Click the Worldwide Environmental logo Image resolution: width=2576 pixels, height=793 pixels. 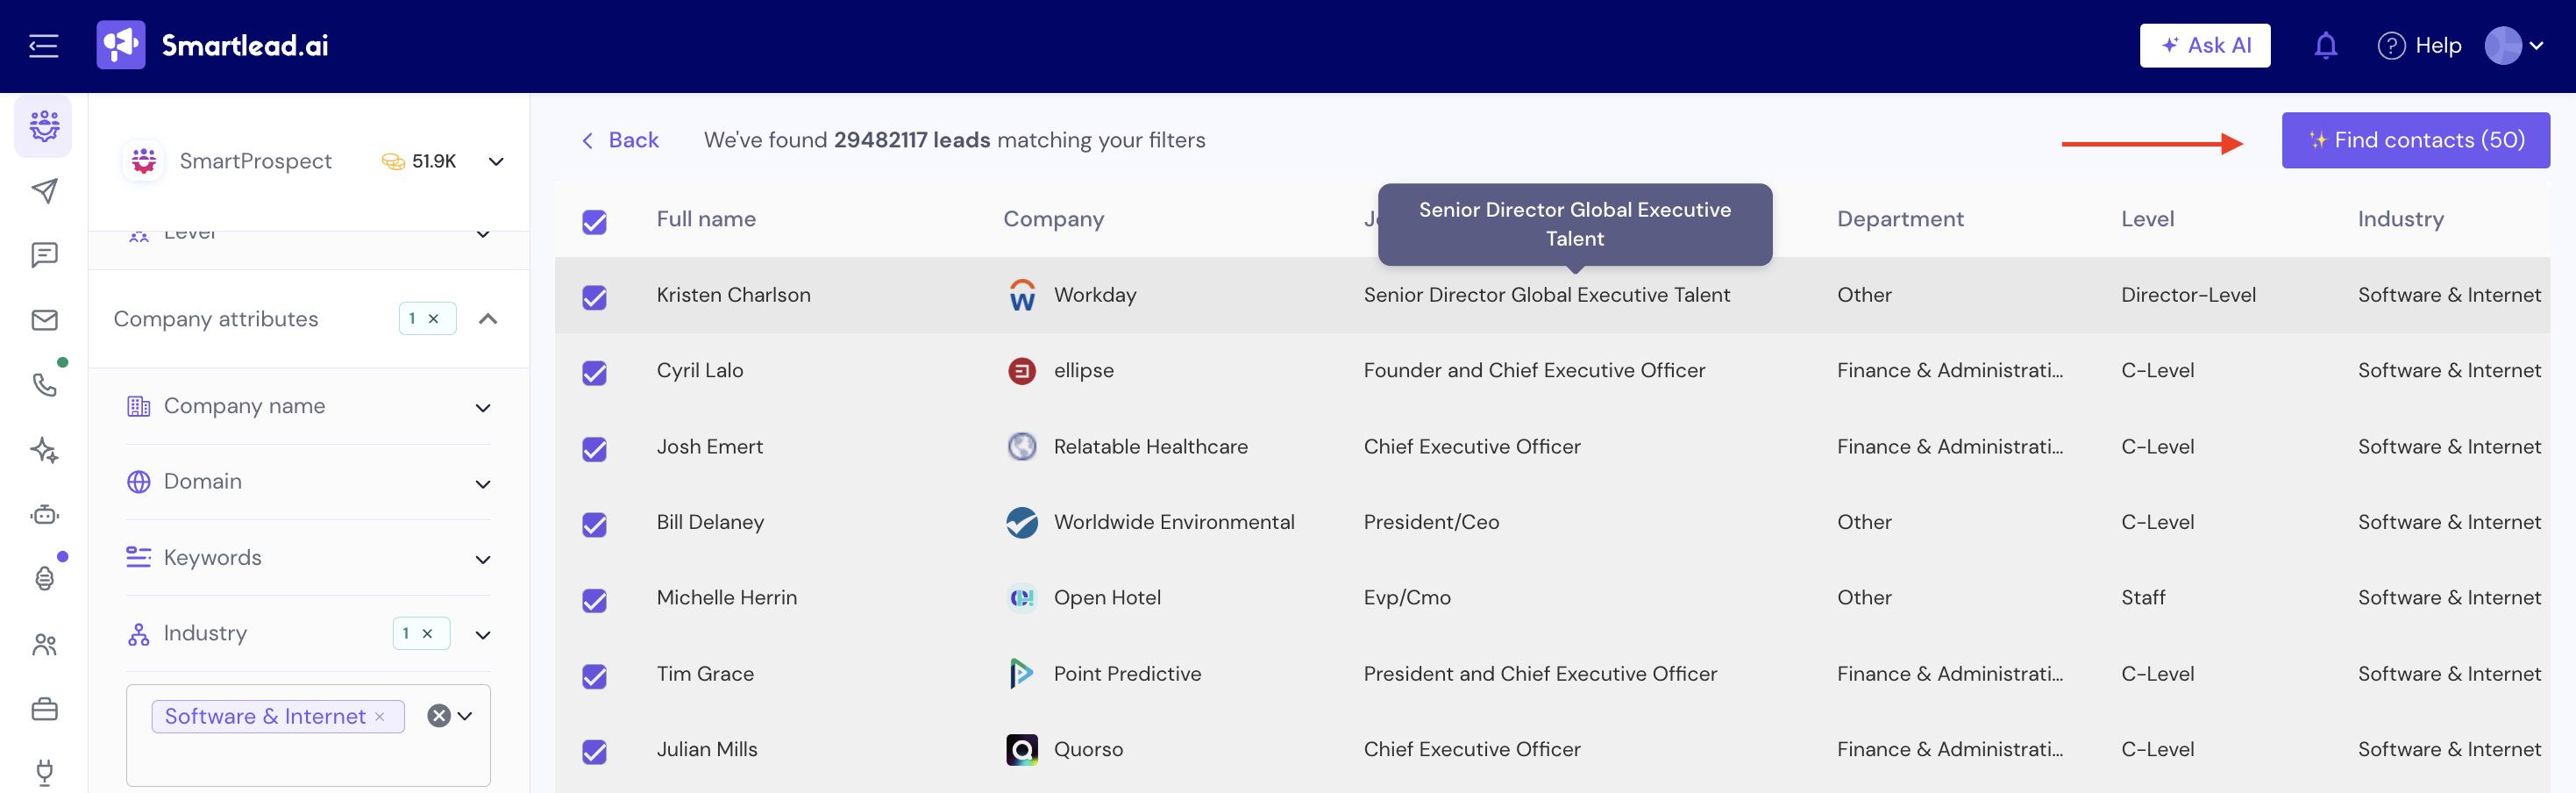(x=1021, y=522)
